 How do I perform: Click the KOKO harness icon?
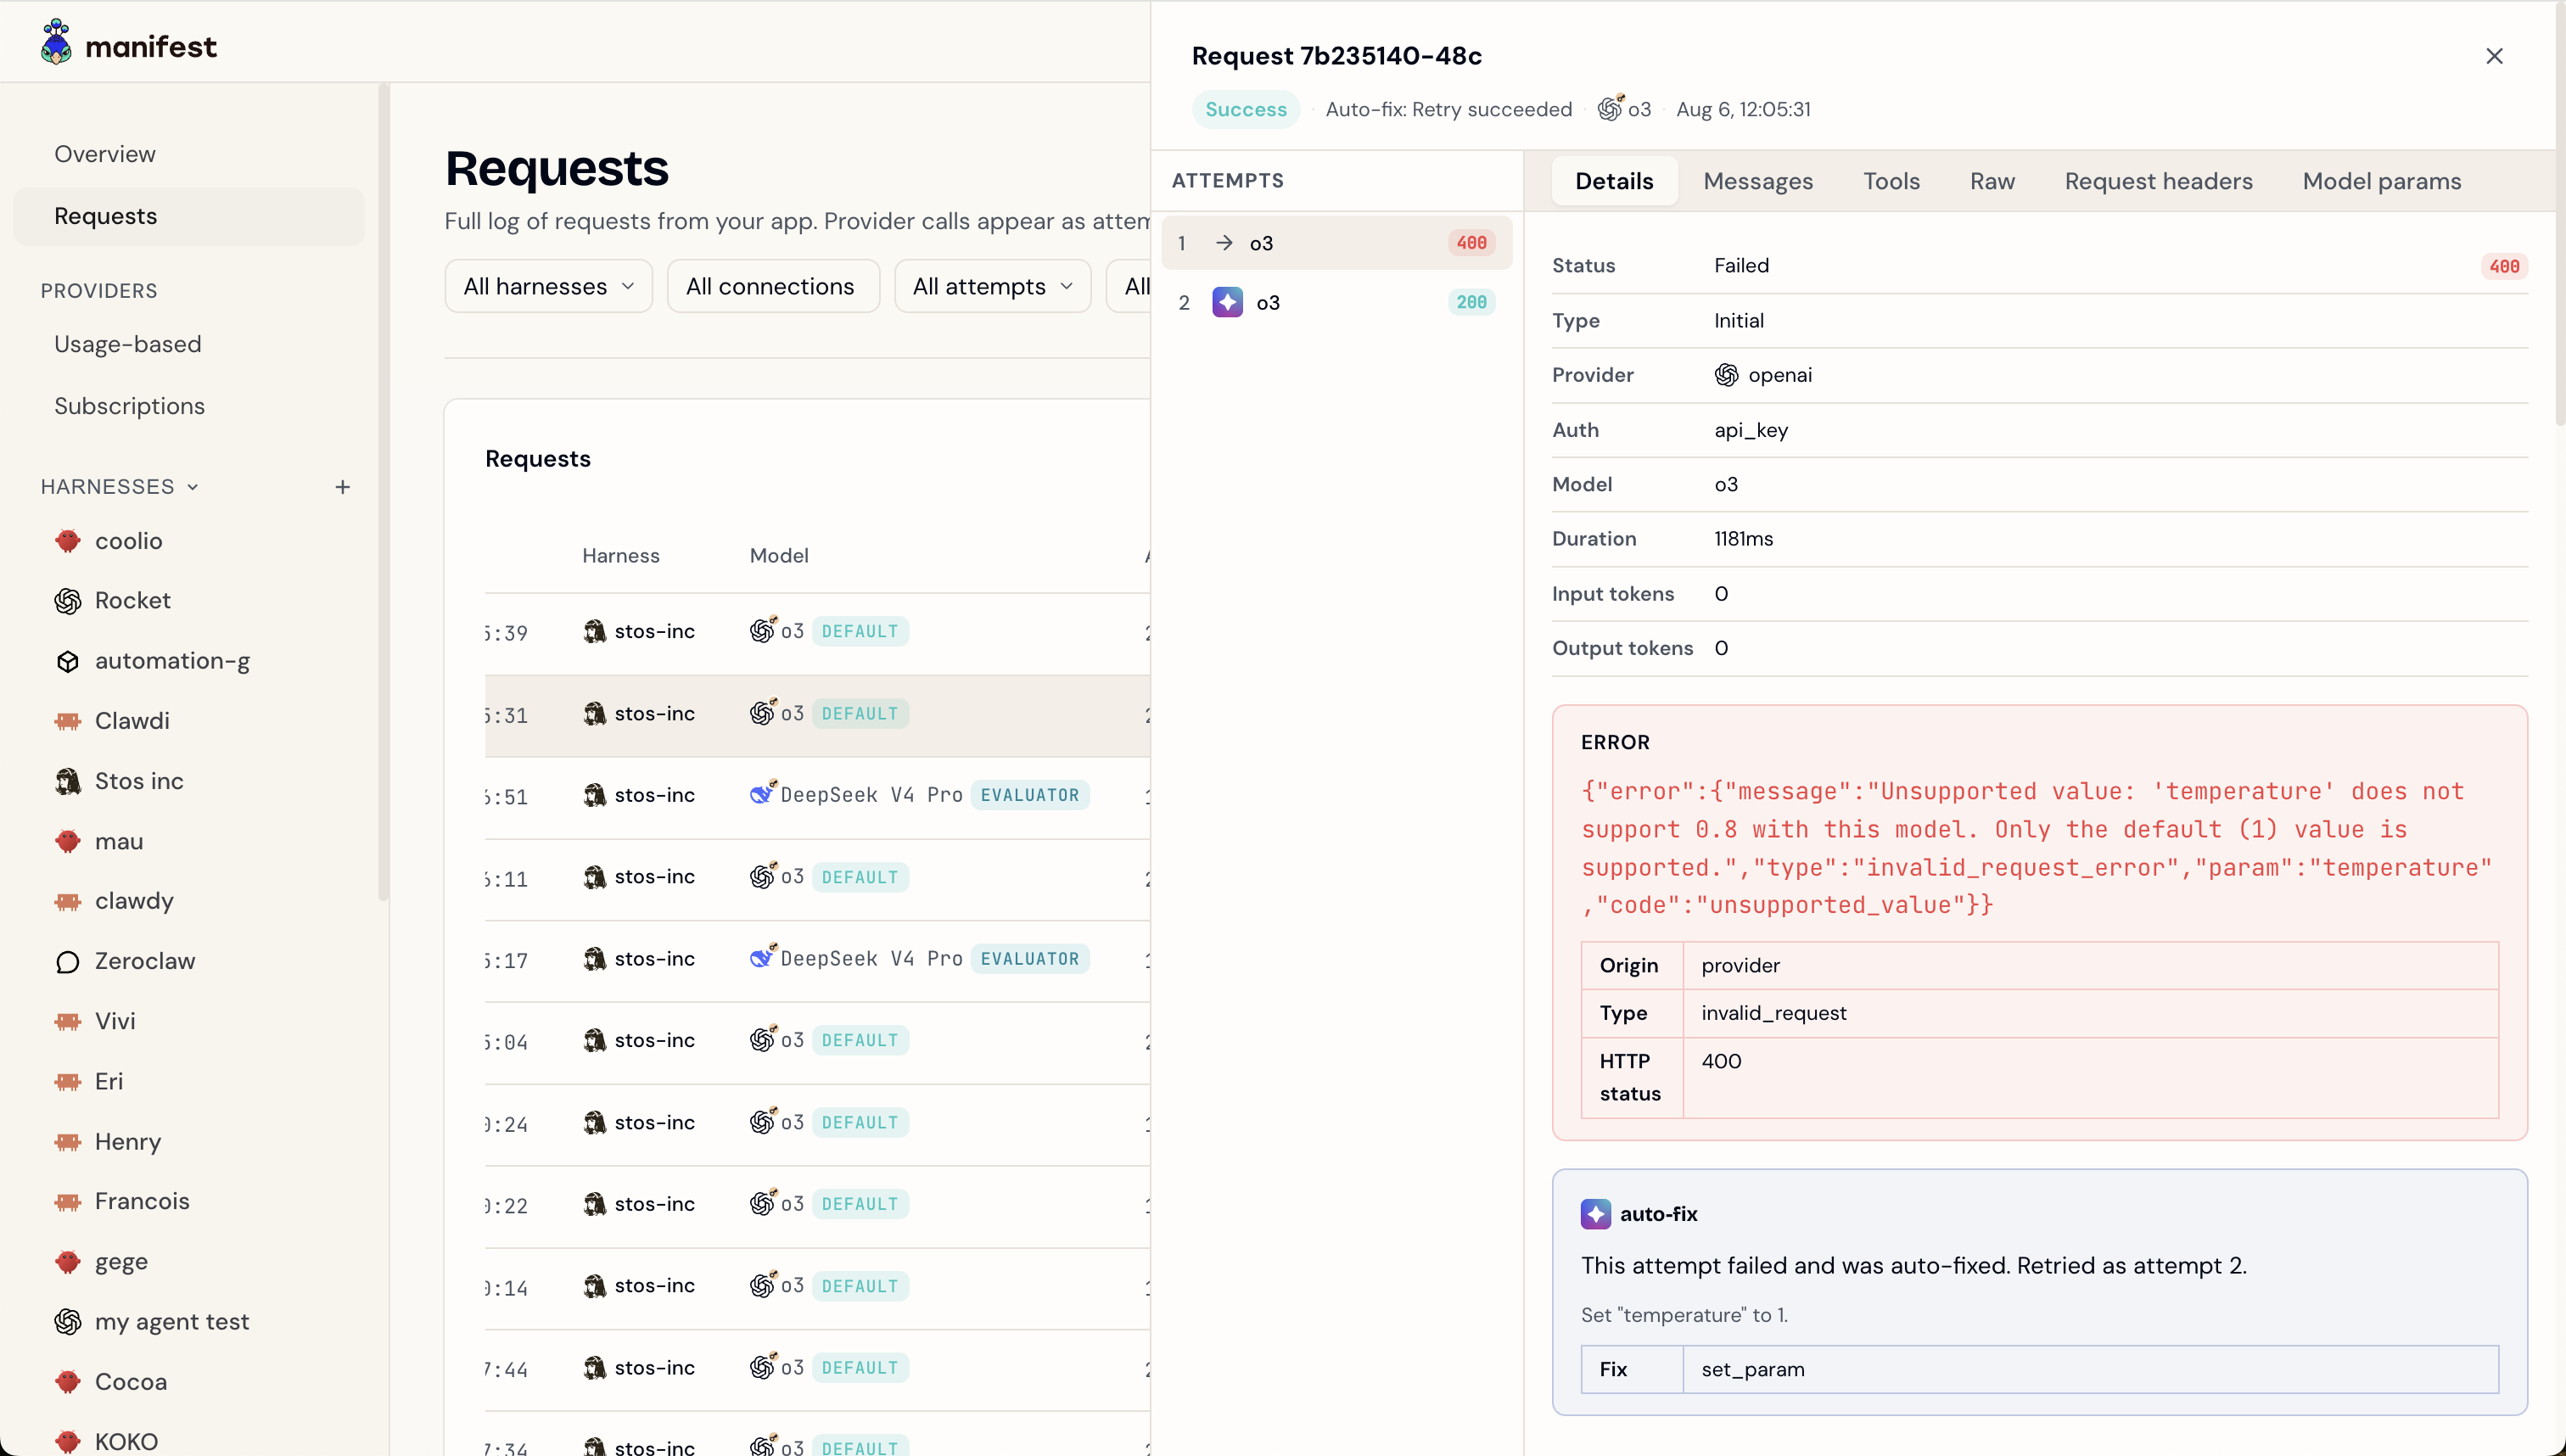[68, 1442]
